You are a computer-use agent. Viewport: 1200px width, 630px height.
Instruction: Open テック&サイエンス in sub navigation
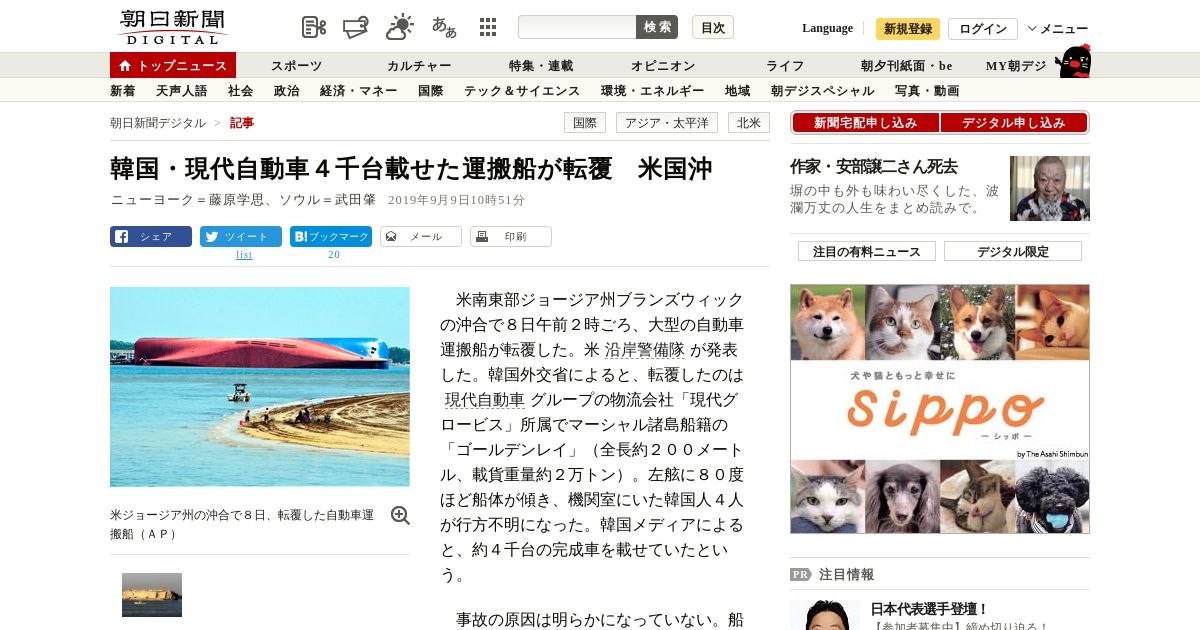522,91
